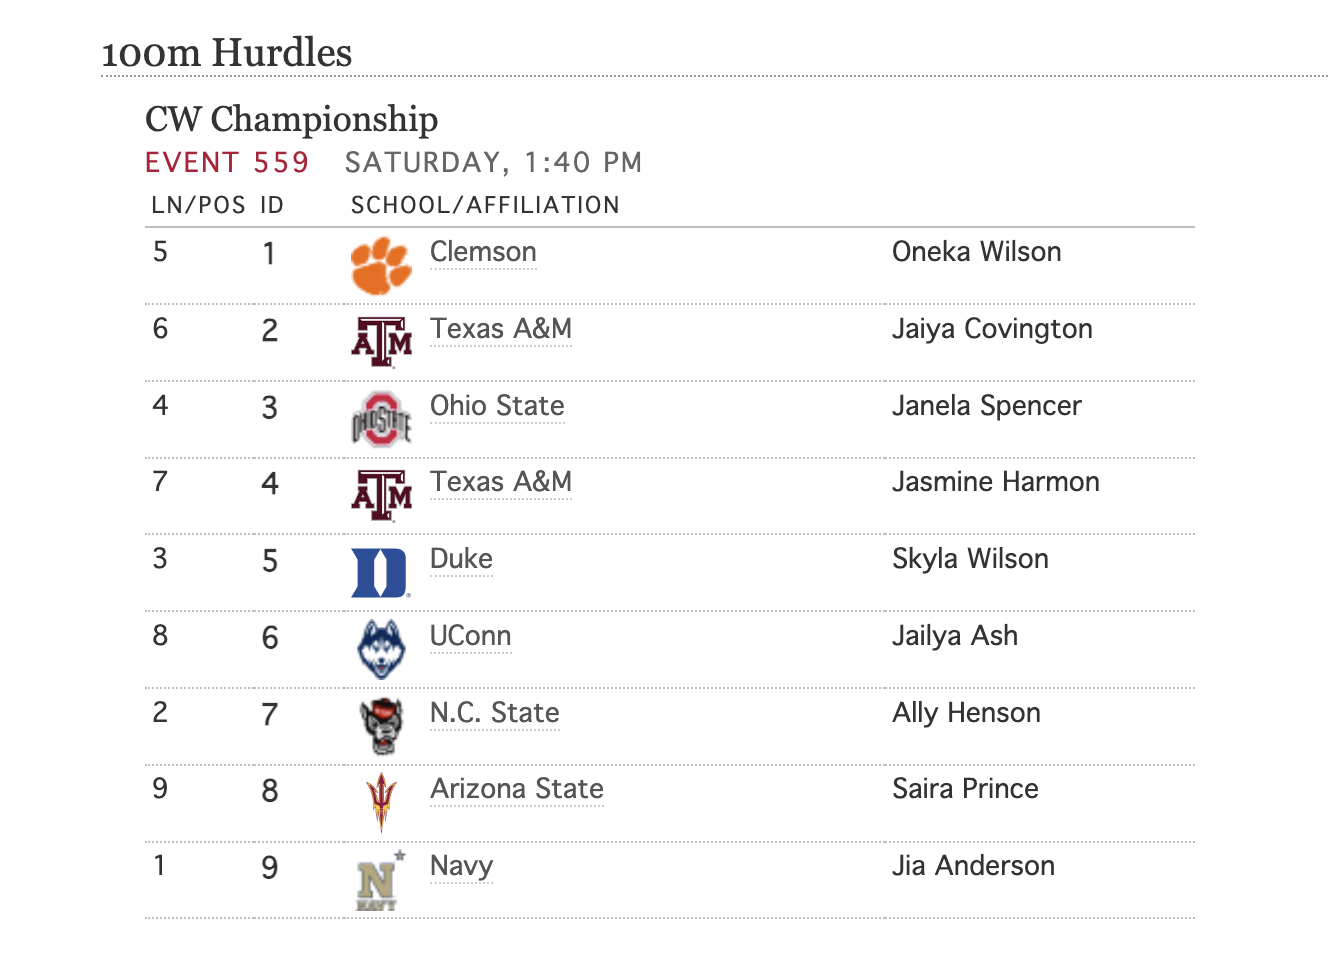
Task: Click the Duke blue D logo
Action: point(380,573)
